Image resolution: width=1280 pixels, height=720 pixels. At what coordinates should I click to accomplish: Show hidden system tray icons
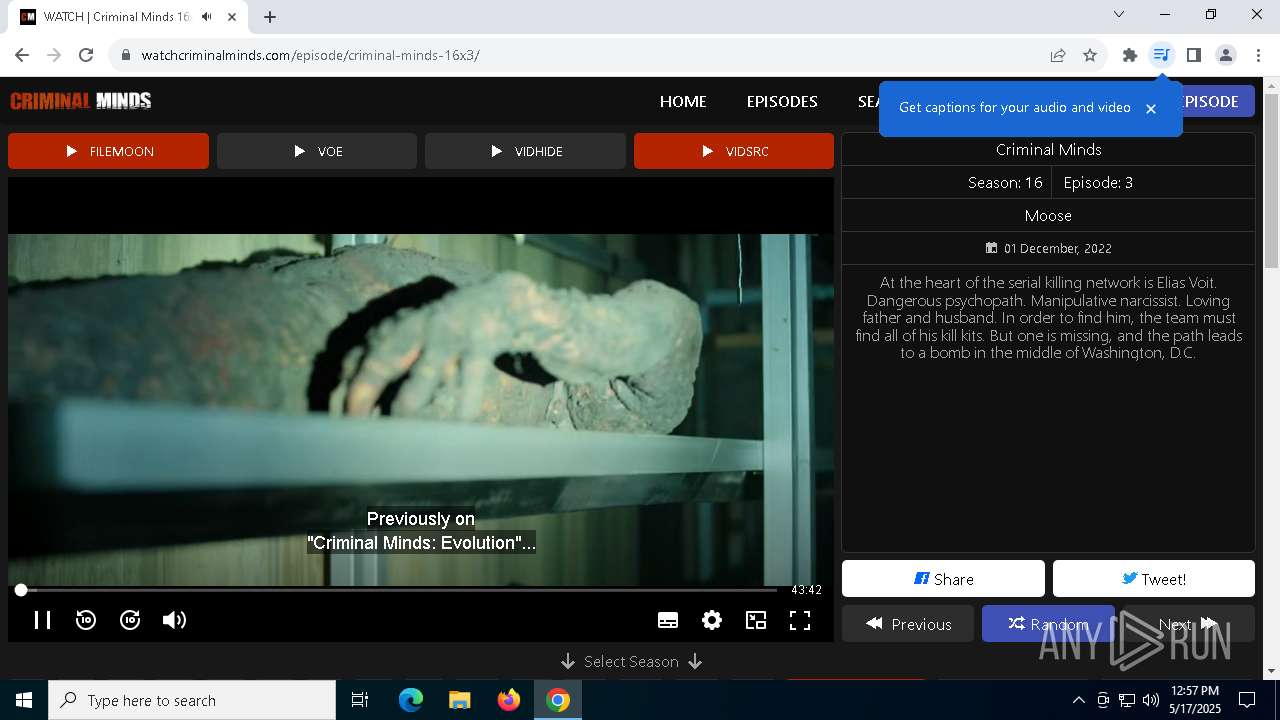(1078, 700)
